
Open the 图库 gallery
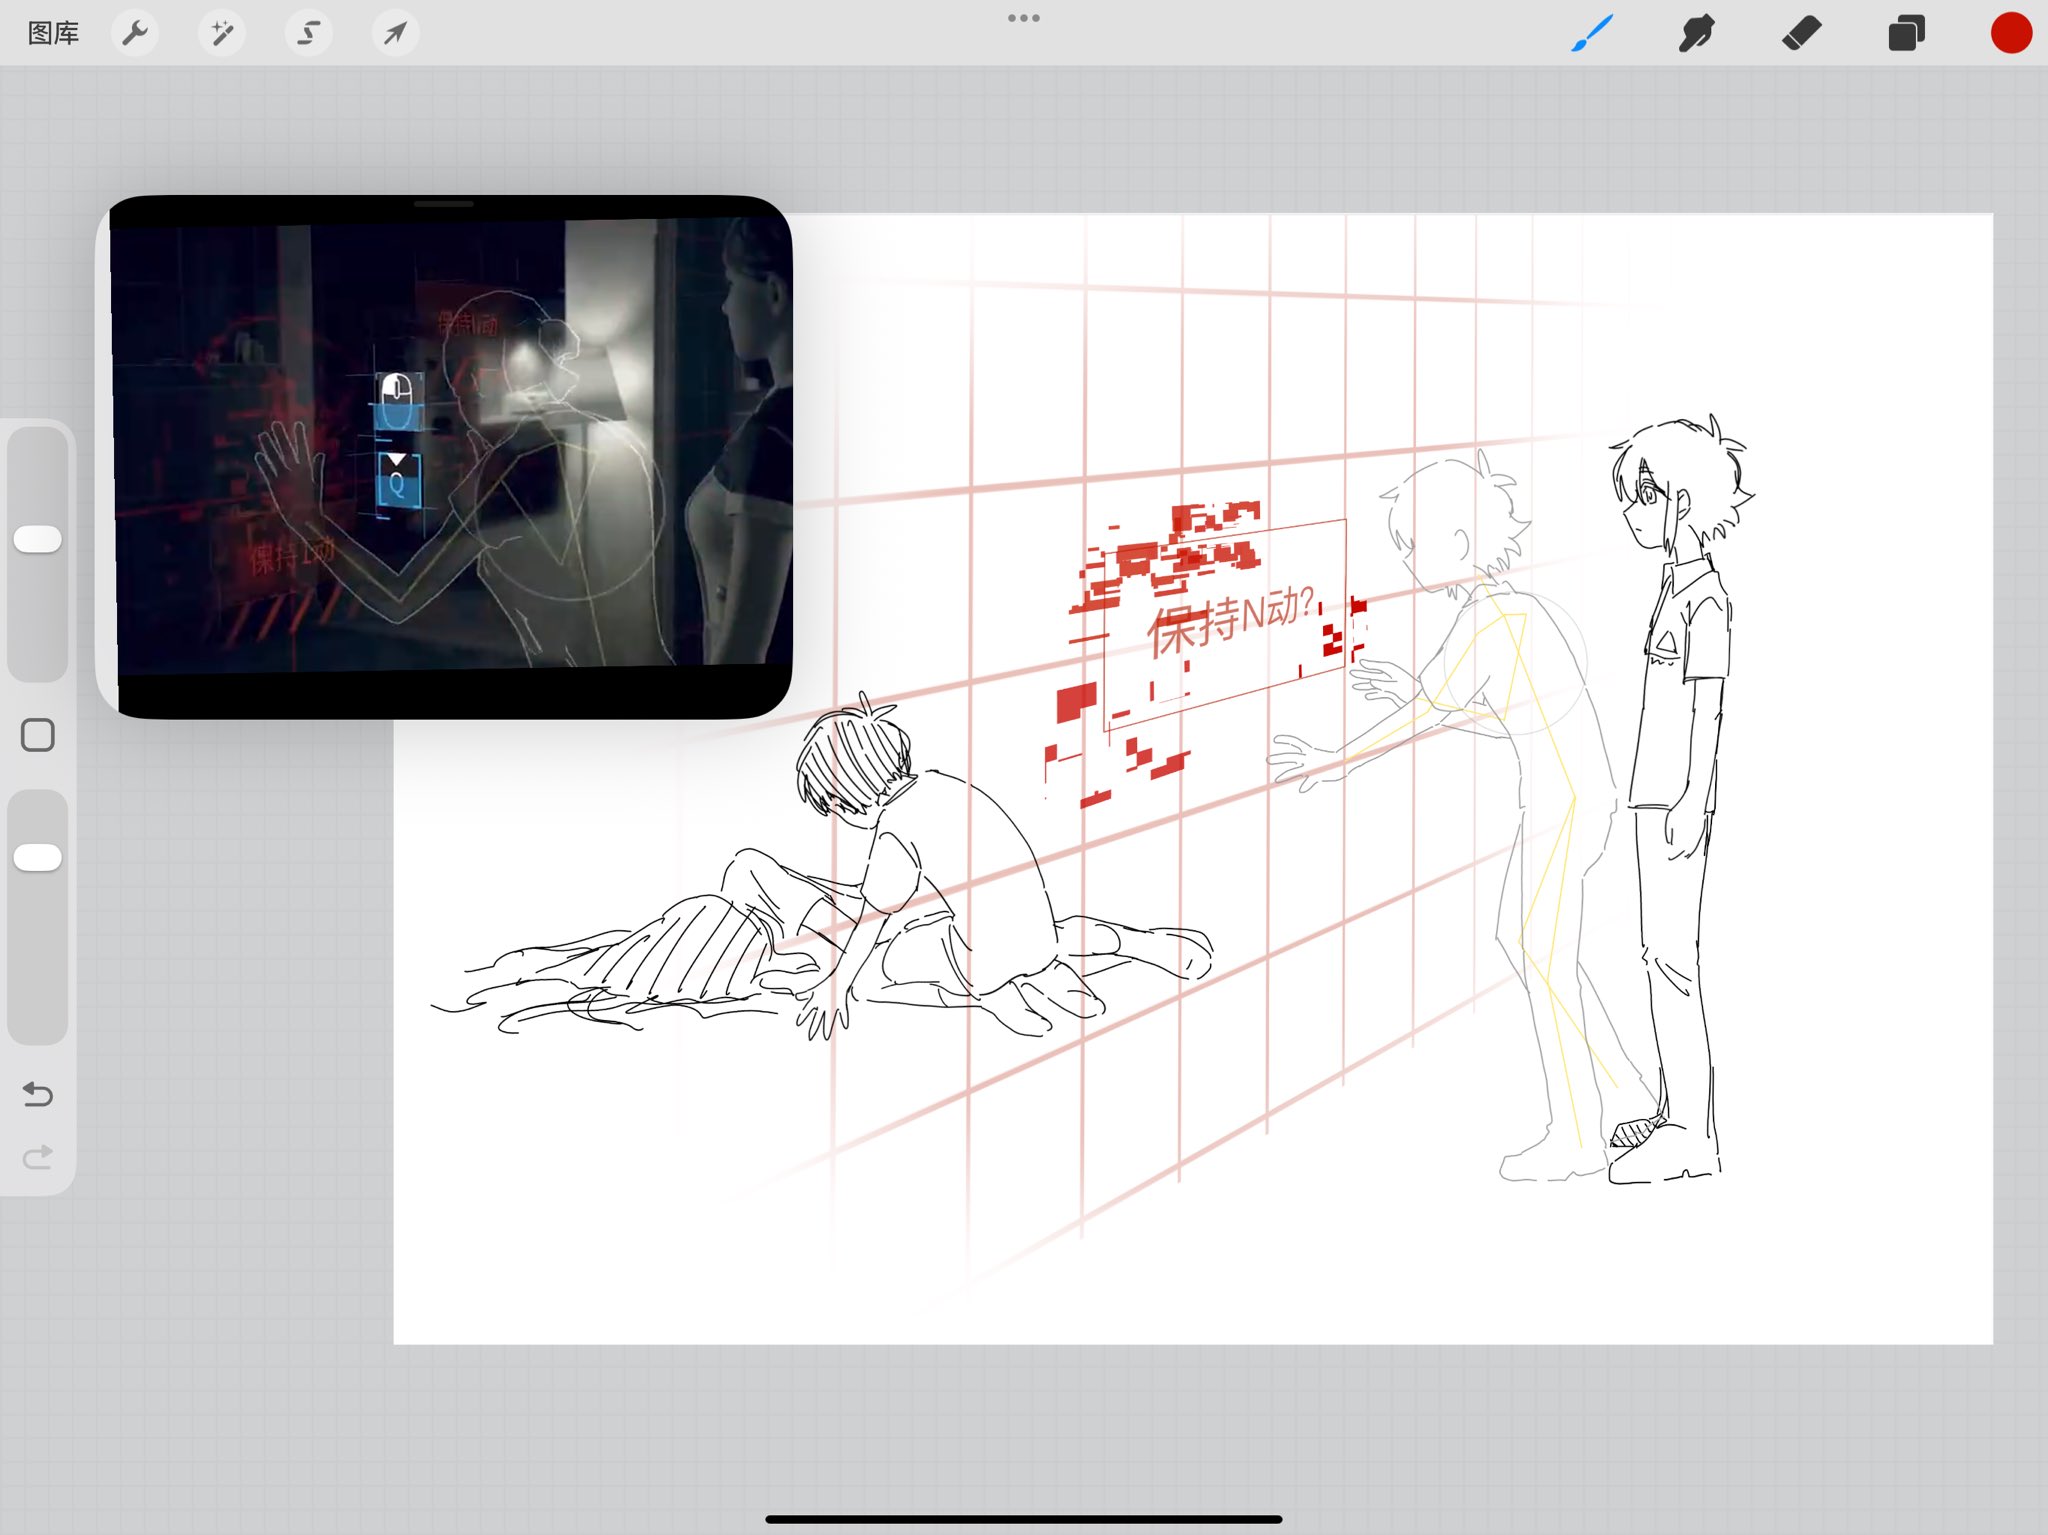click(x=53, y=33)
